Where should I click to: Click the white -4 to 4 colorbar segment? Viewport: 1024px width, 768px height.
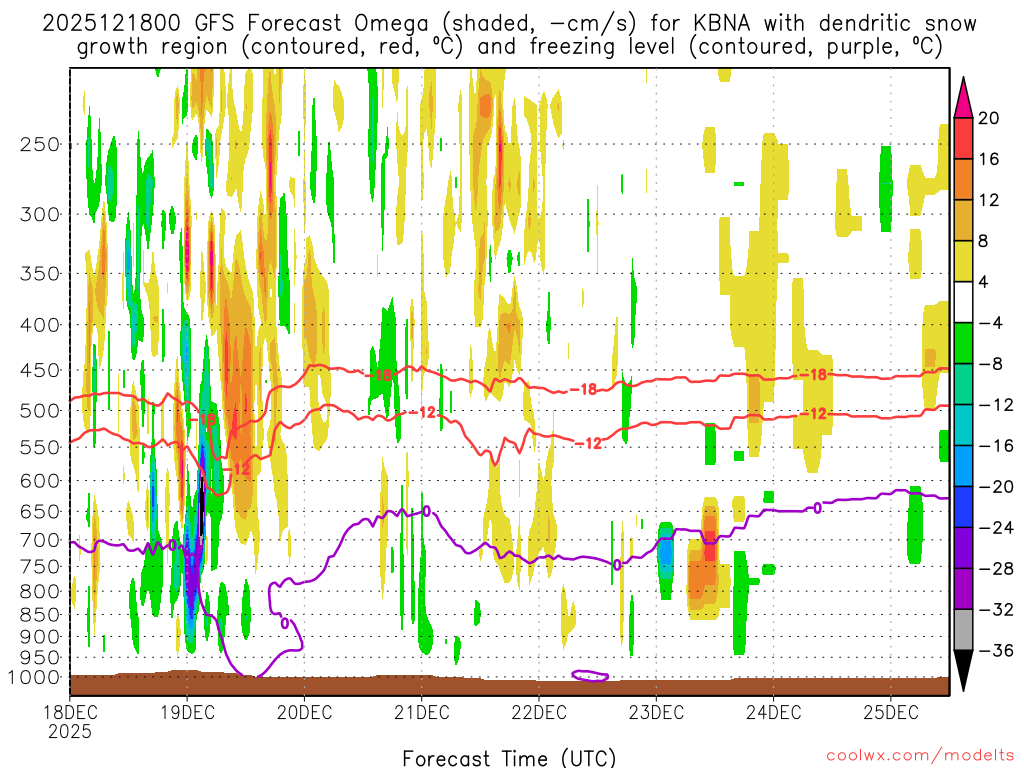click(963, 302)
